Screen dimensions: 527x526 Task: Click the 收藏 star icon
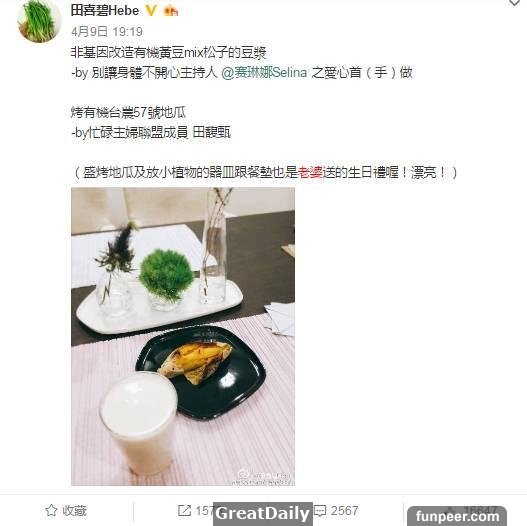(x=51, y=510)
